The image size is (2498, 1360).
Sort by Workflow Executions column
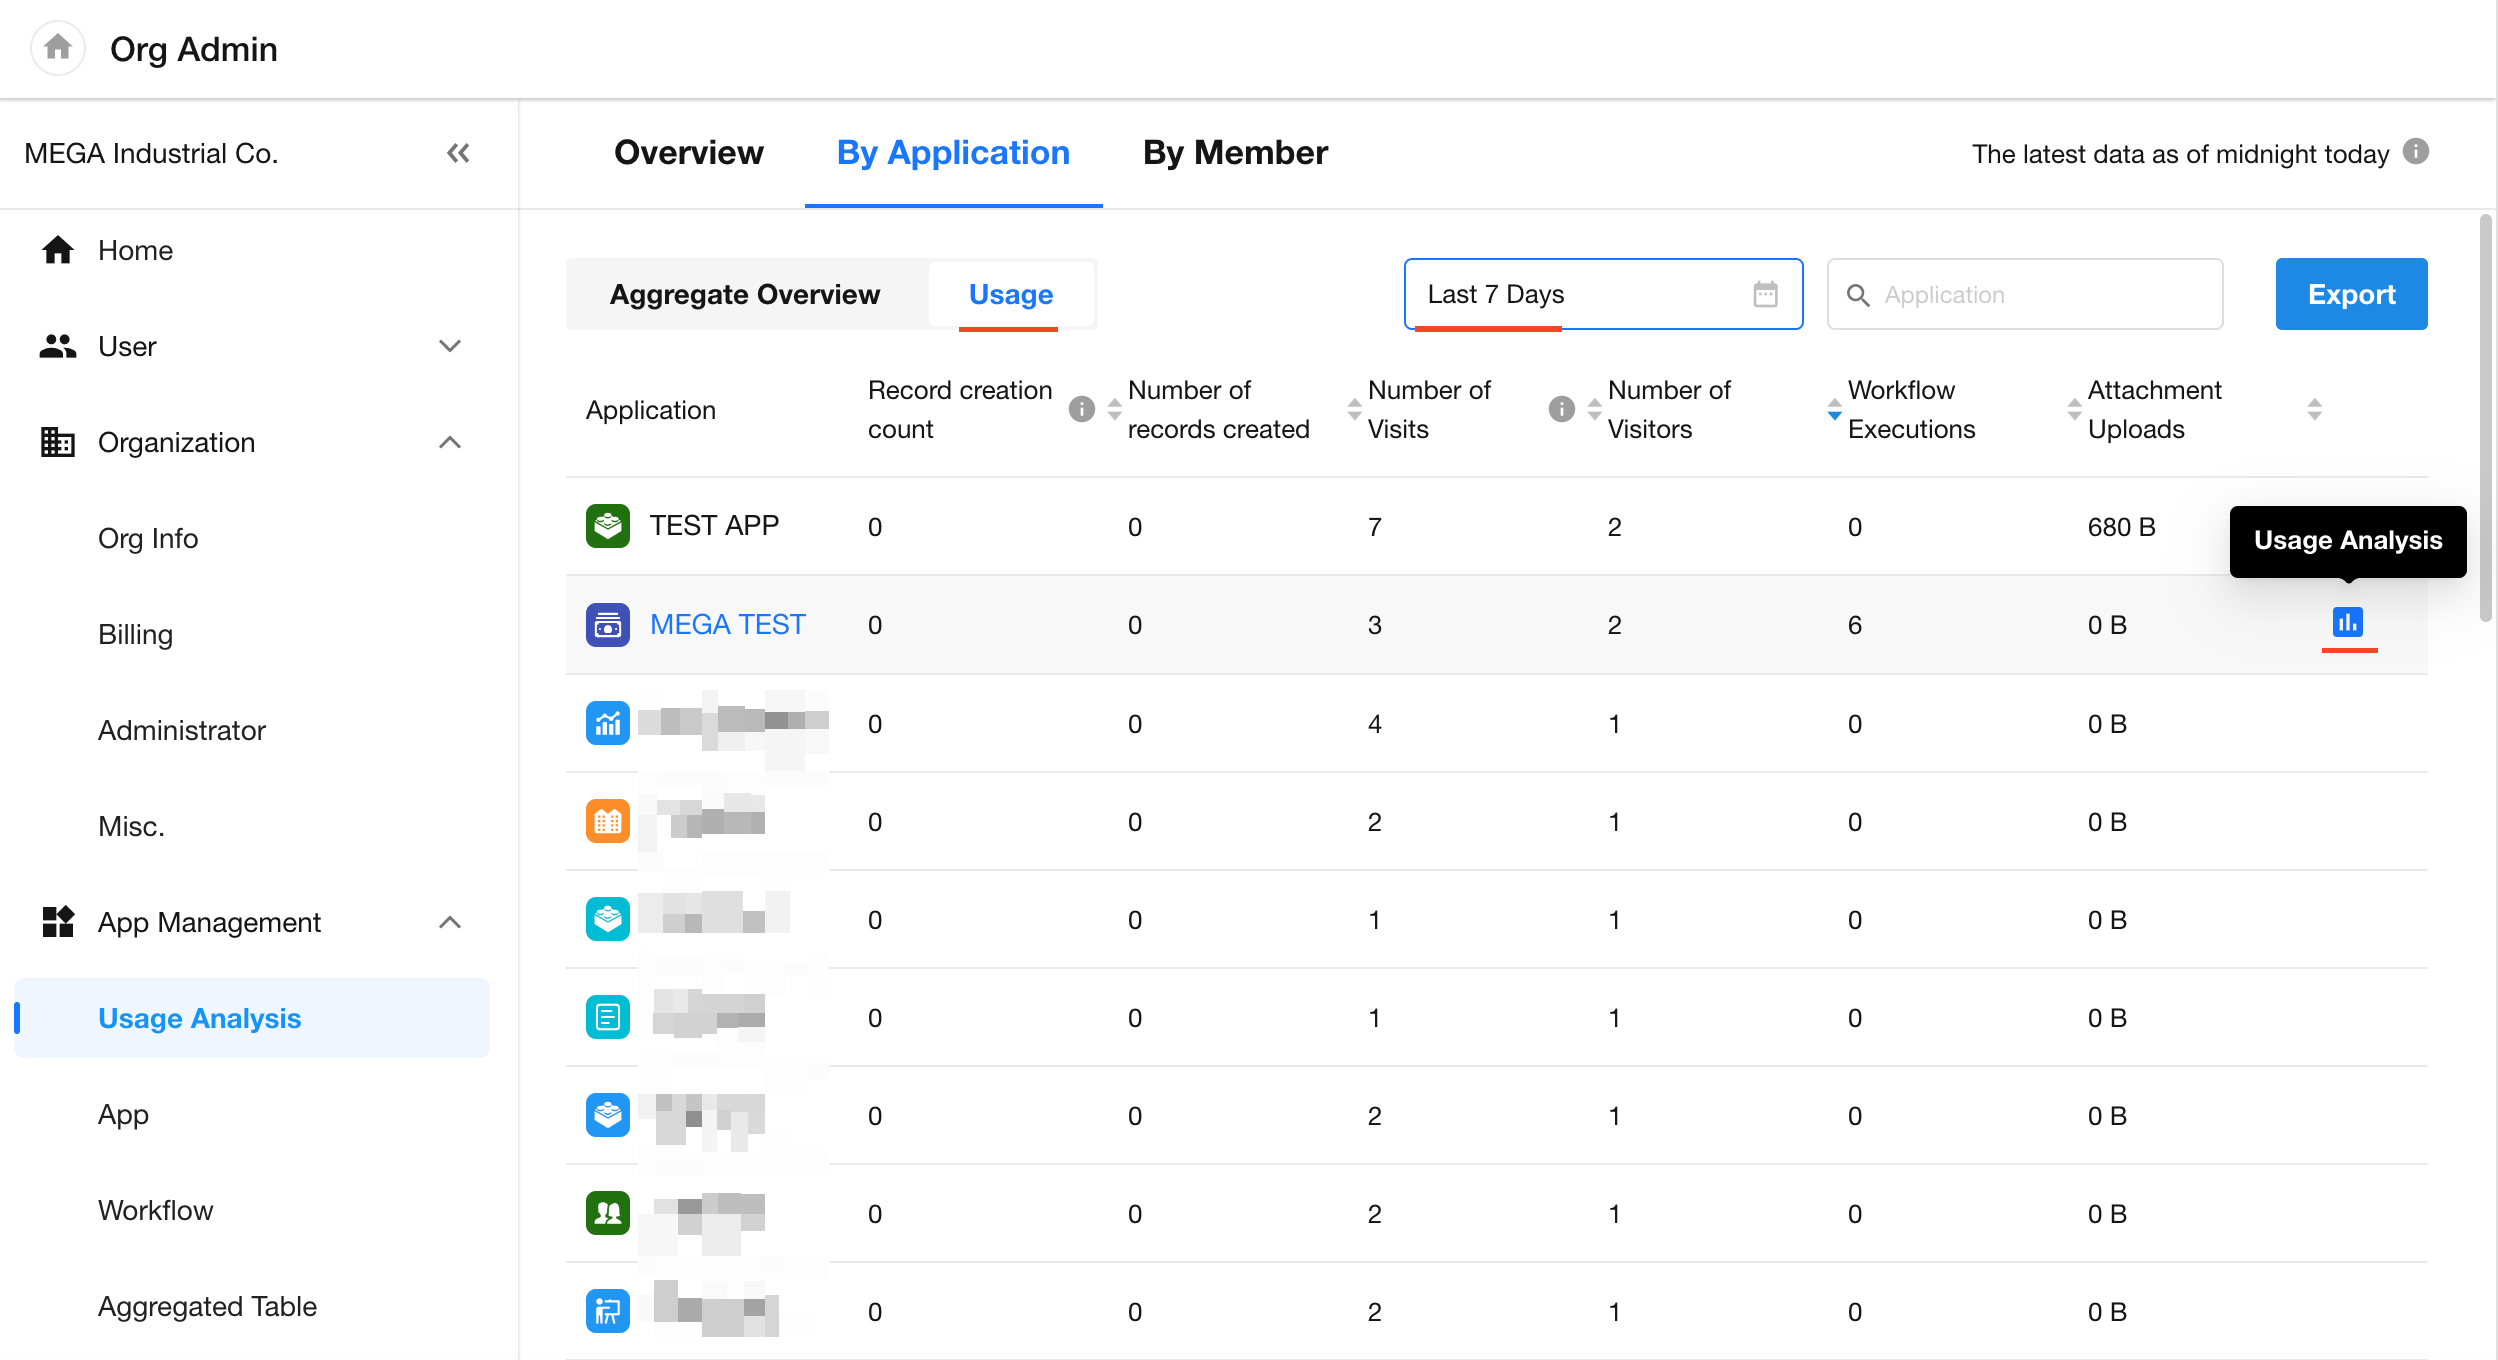(2074, 409)
